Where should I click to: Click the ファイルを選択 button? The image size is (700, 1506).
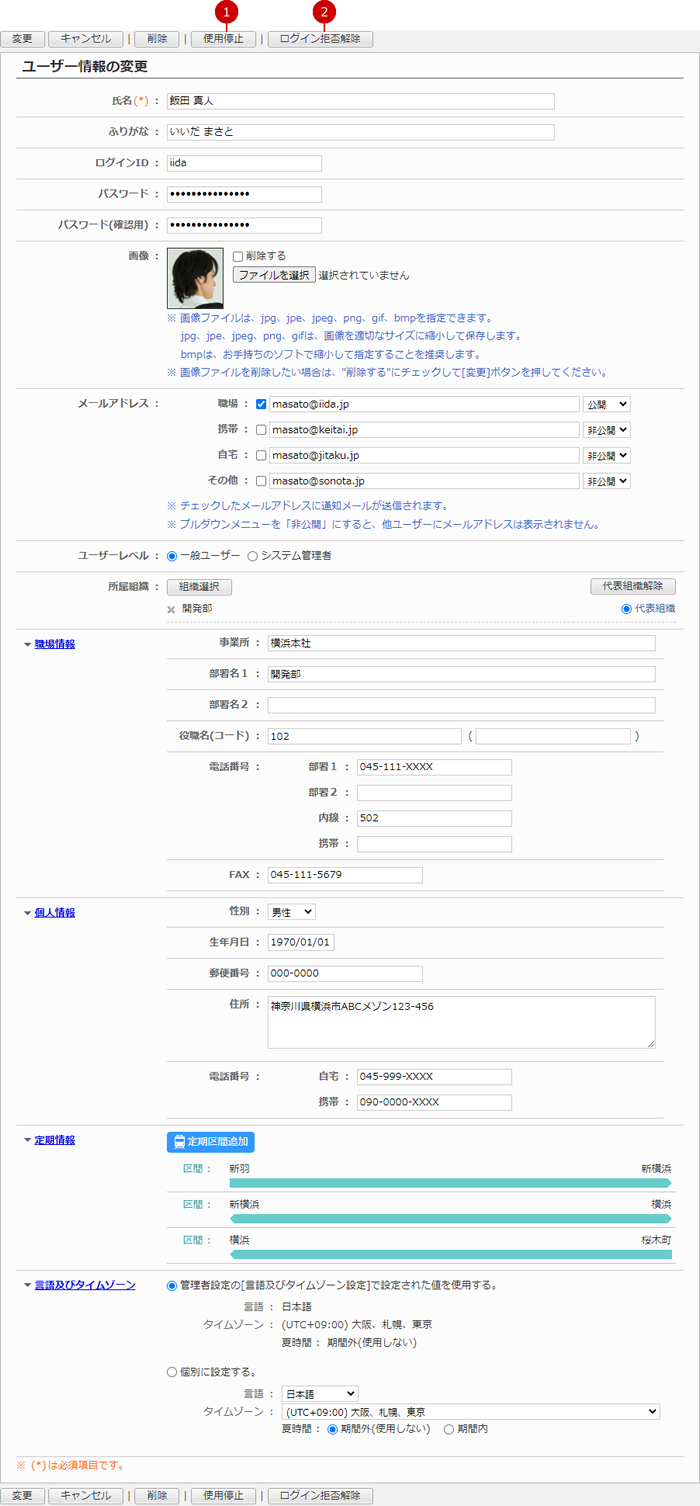pyautogui.click(x=274, y=274)
